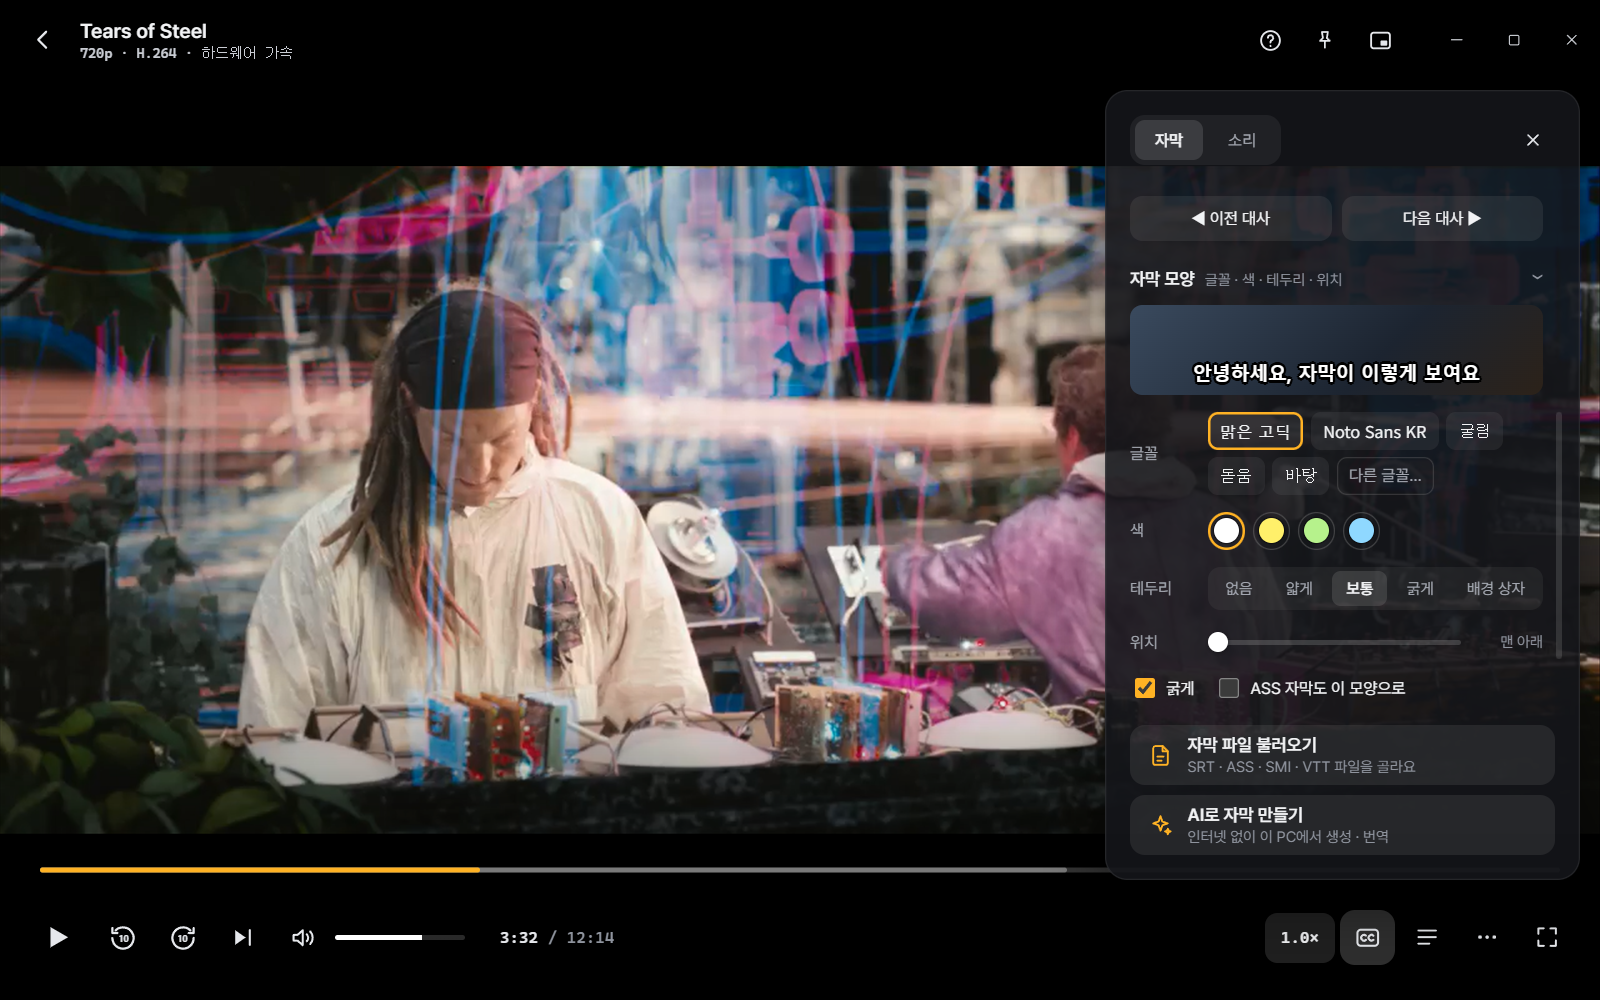Collapse the 자막 모양 section chevron

1537,278
